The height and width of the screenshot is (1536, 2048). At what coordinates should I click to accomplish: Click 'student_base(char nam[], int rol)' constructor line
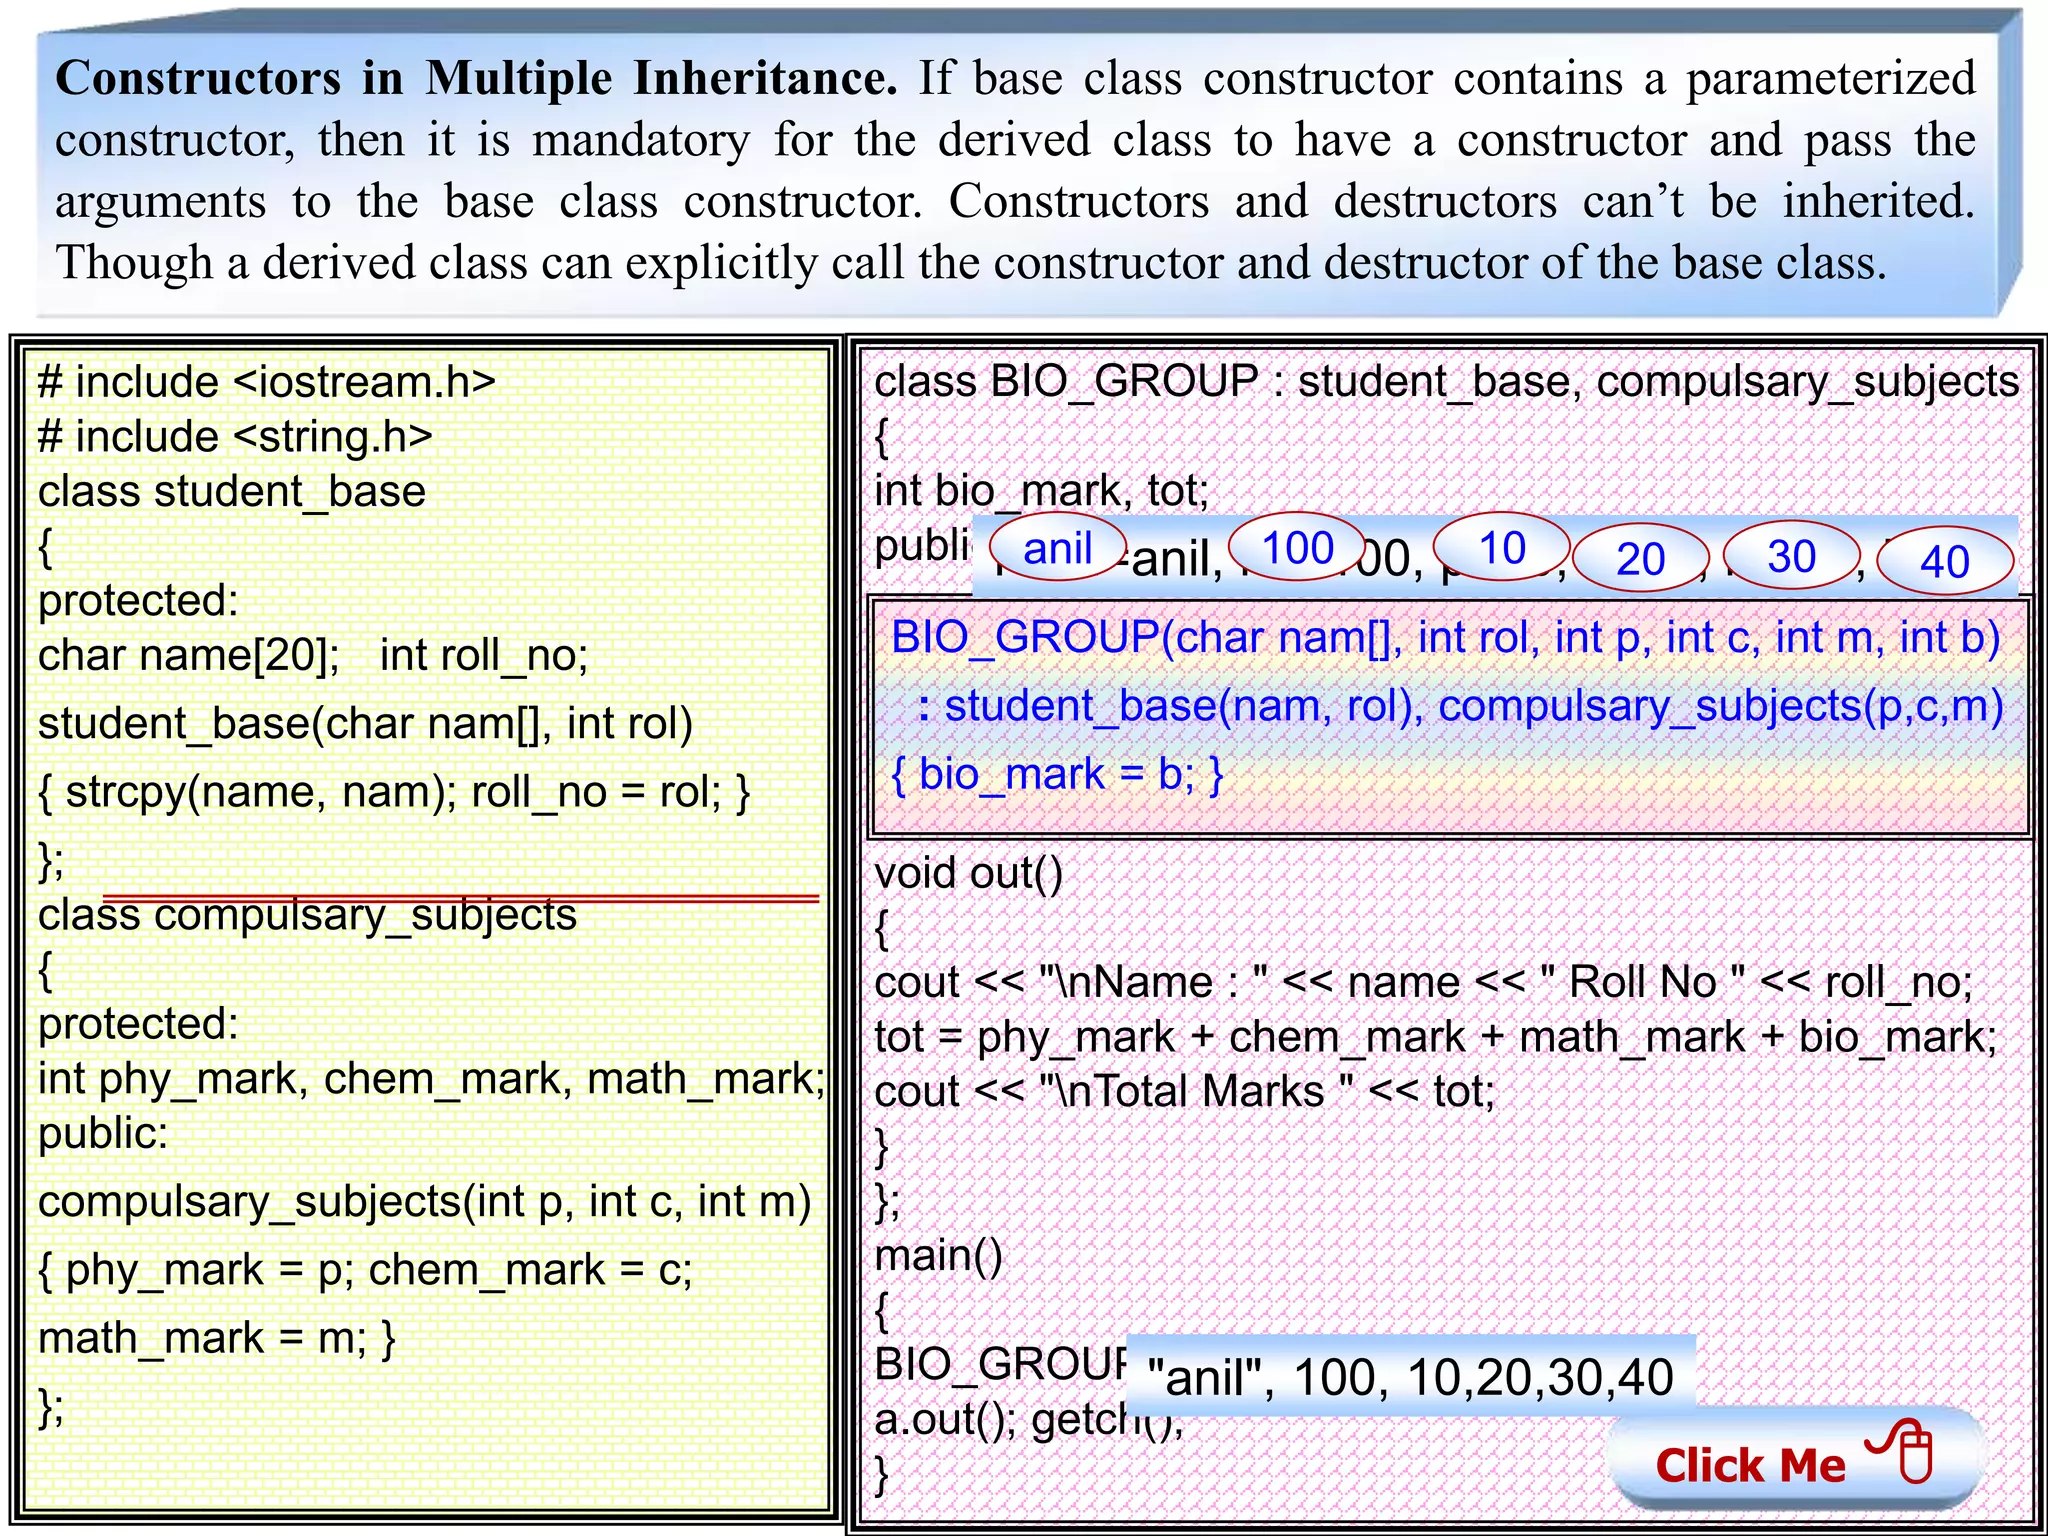(365, 724)
